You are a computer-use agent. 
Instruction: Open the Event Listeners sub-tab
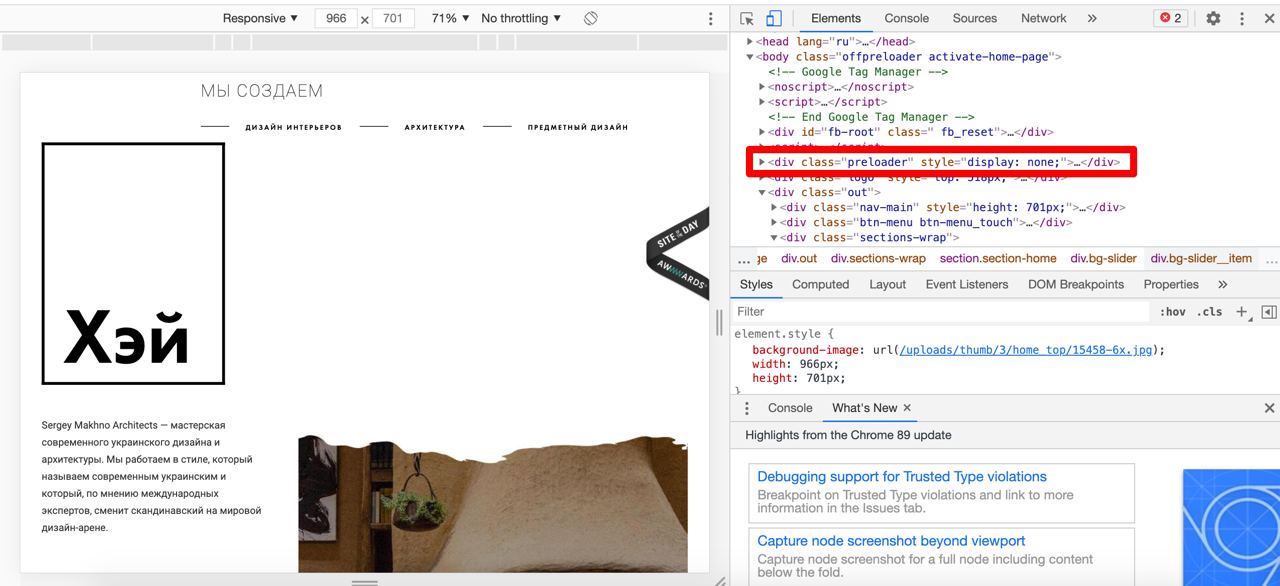click(x=966, y=285)
